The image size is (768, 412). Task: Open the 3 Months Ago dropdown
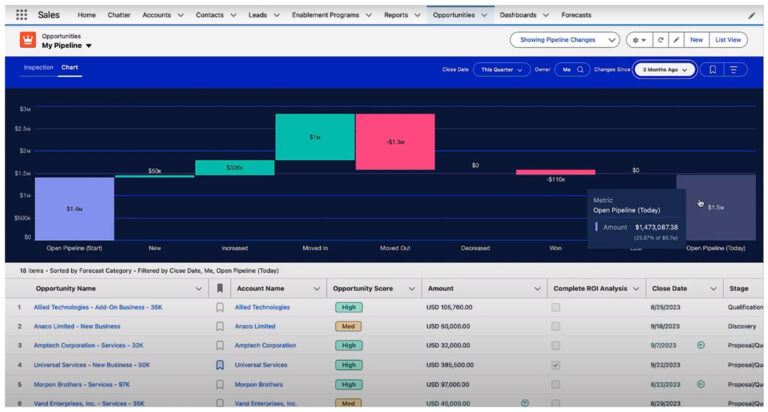[x=665, y=70]
